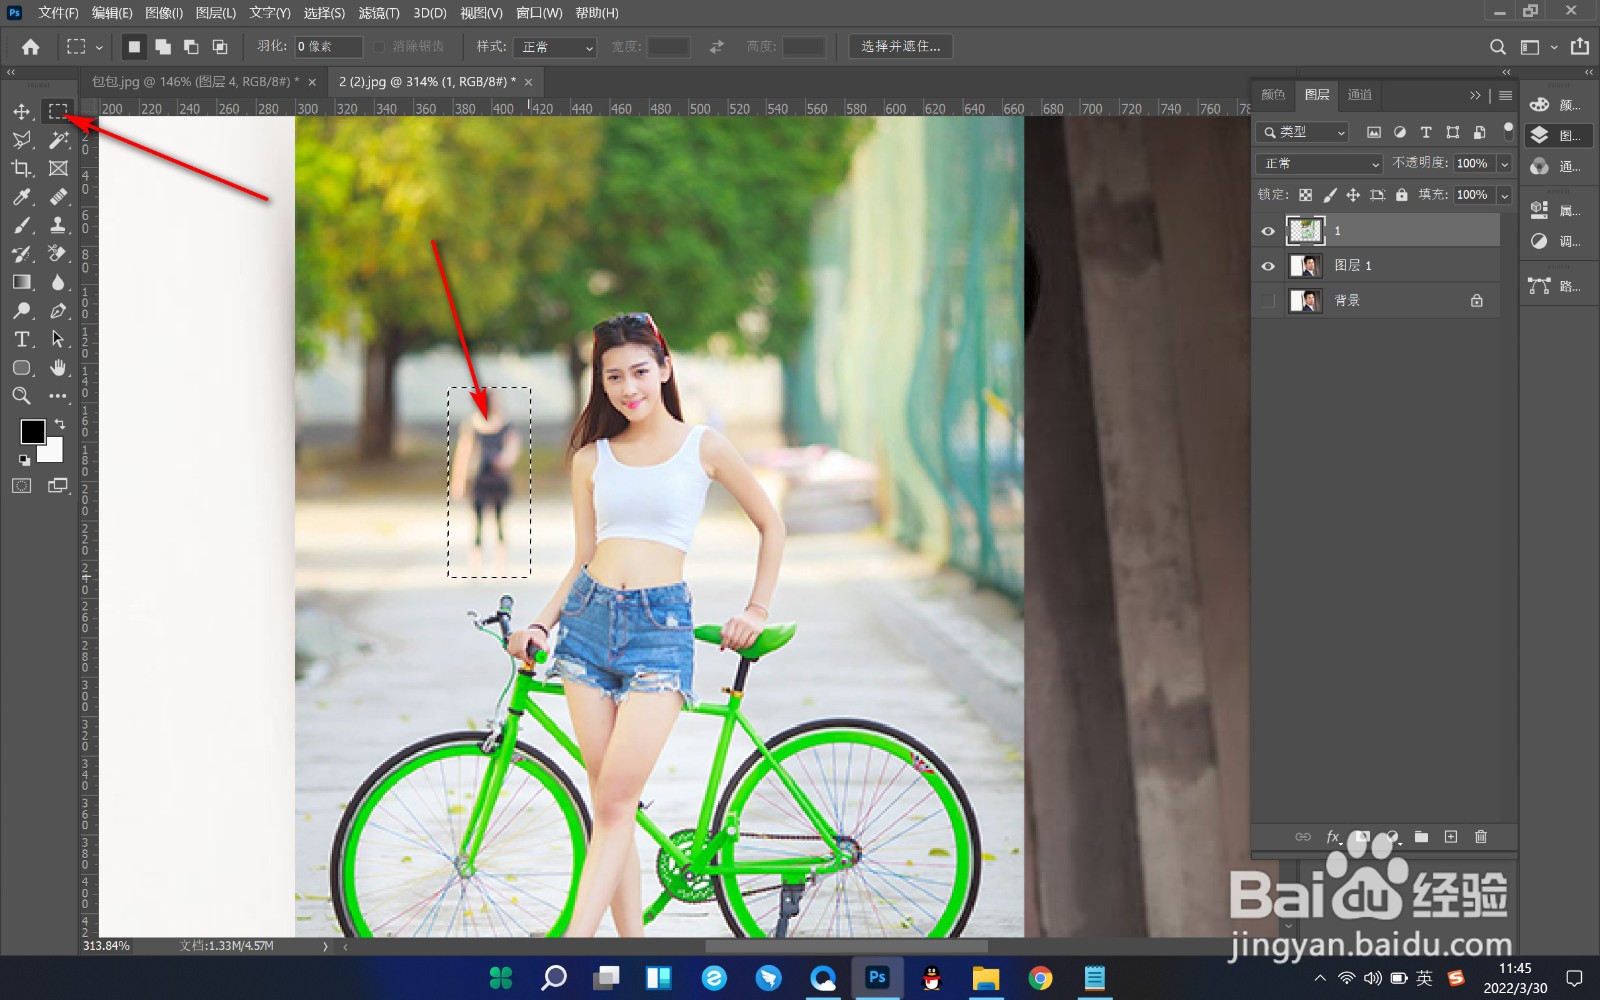Open the collapsed Paths panel icon

coord(1539,286)
